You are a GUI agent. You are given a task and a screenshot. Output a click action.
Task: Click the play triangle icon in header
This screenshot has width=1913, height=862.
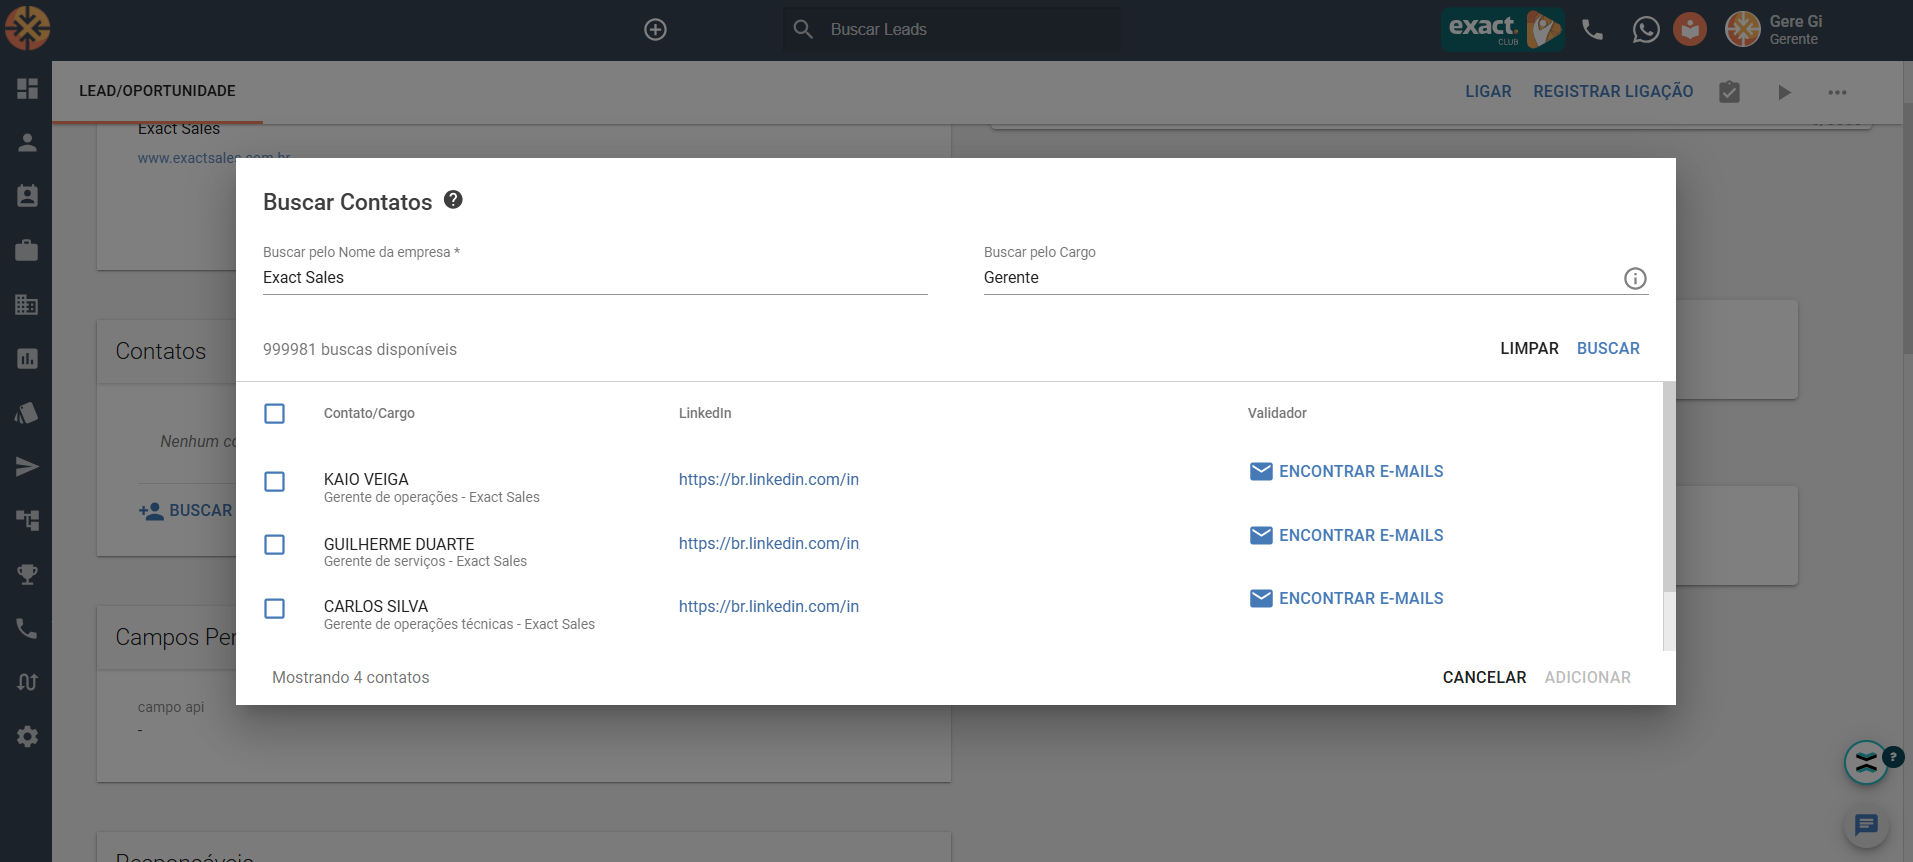click(1784, 92)
